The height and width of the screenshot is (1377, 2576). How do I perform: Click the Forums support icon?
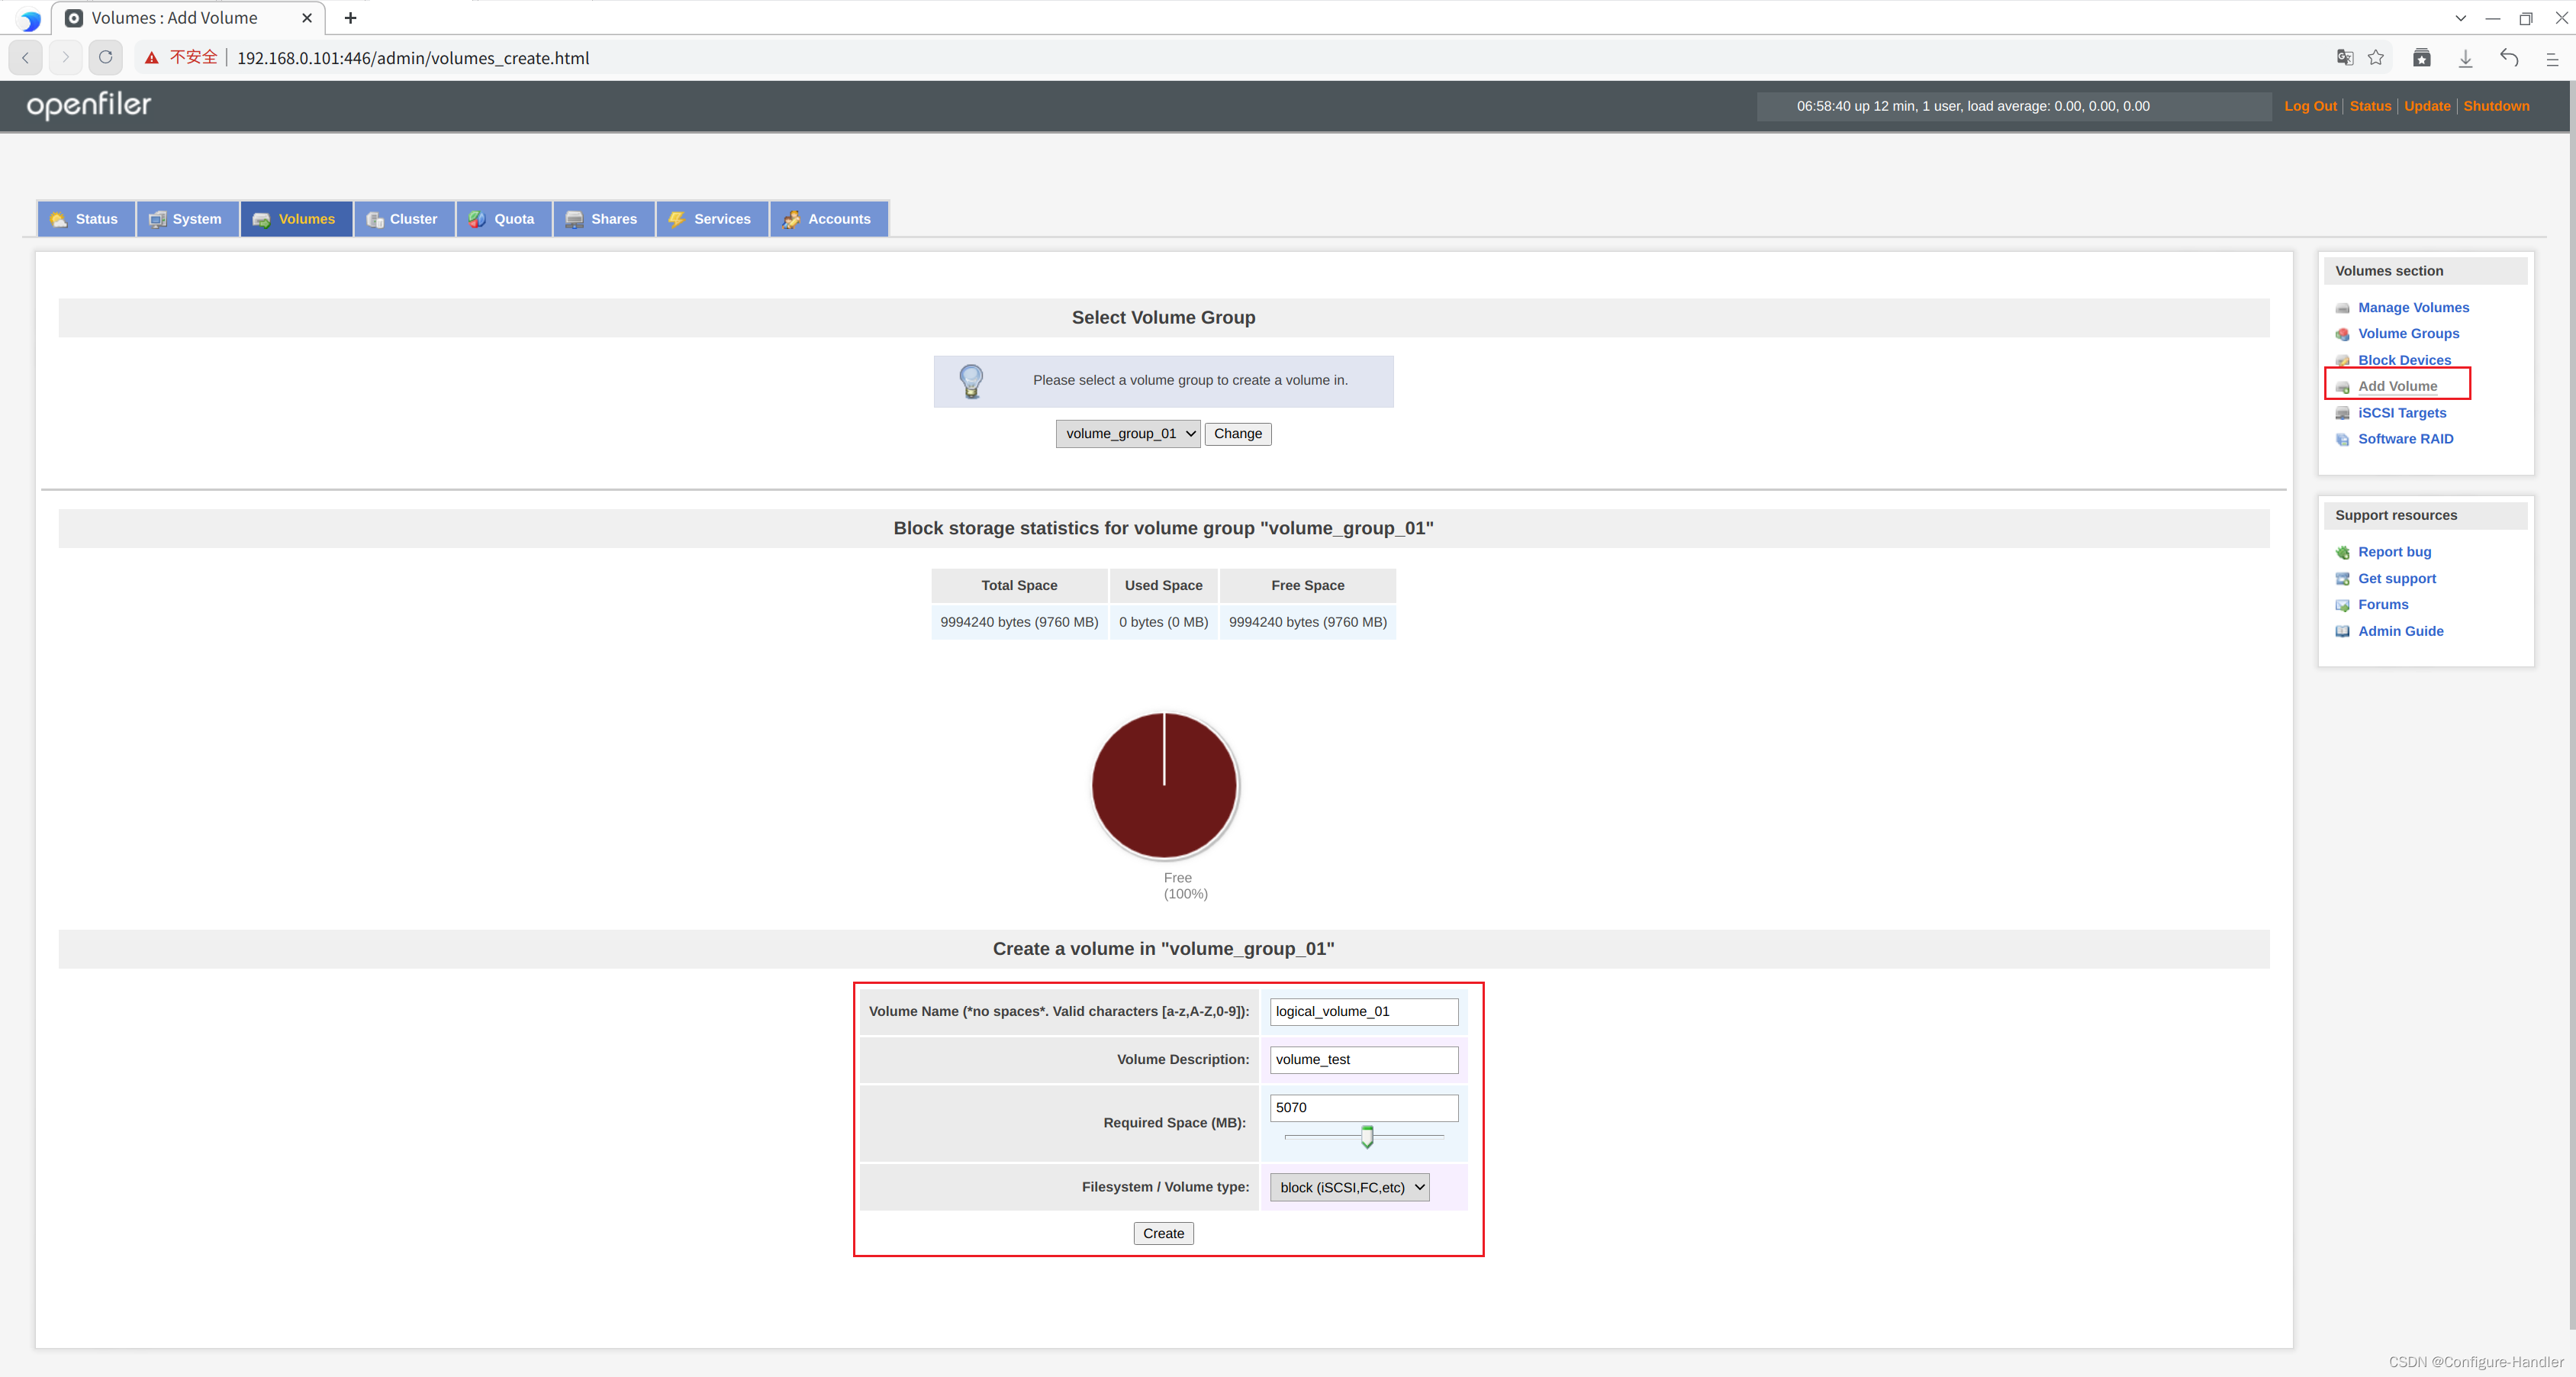pos(2342,606)
